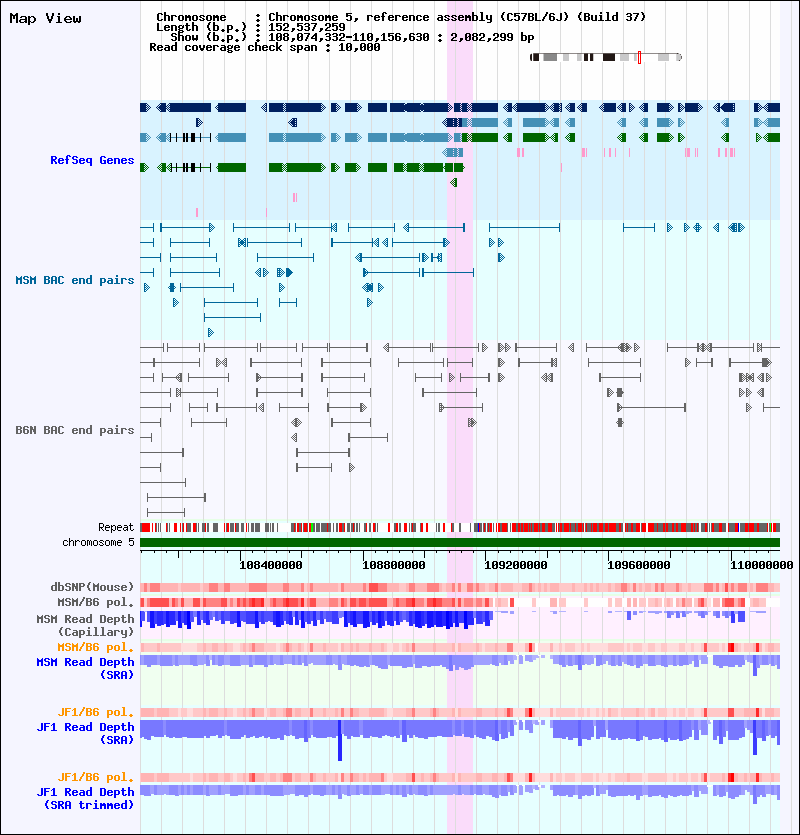Select the B6N BAC end pairs track label
Screen dimensions: 800x835
[x=75, y=430]
